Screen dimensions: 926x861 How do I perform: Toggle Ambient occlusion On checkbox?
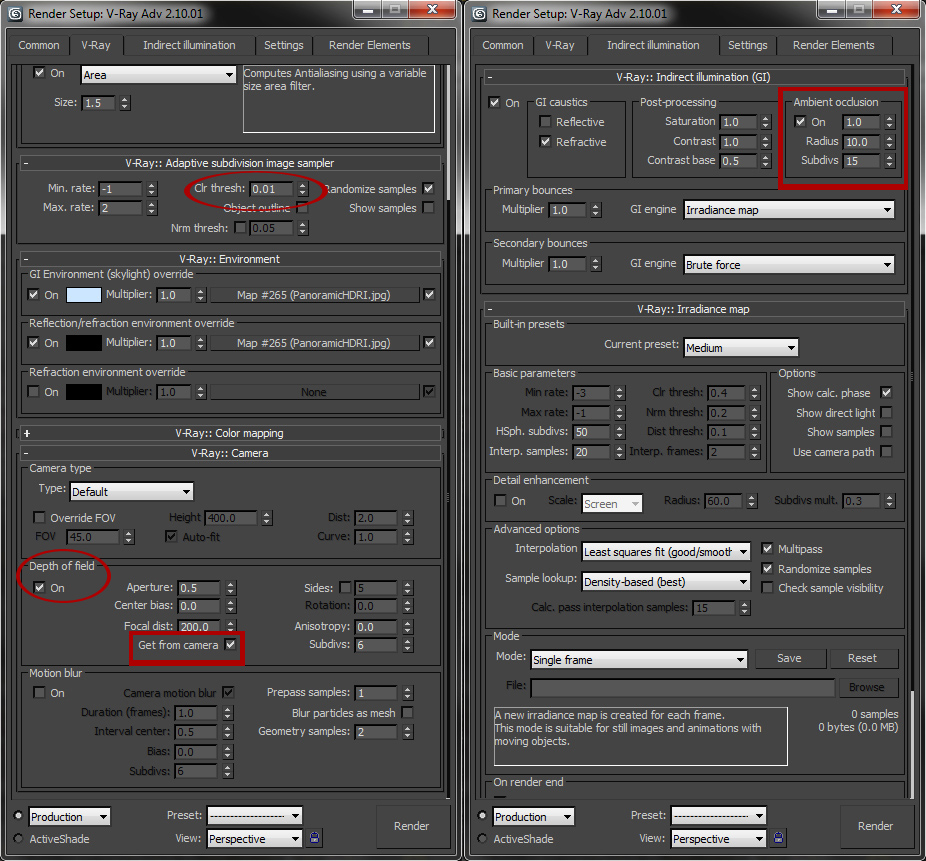(800, 122)
